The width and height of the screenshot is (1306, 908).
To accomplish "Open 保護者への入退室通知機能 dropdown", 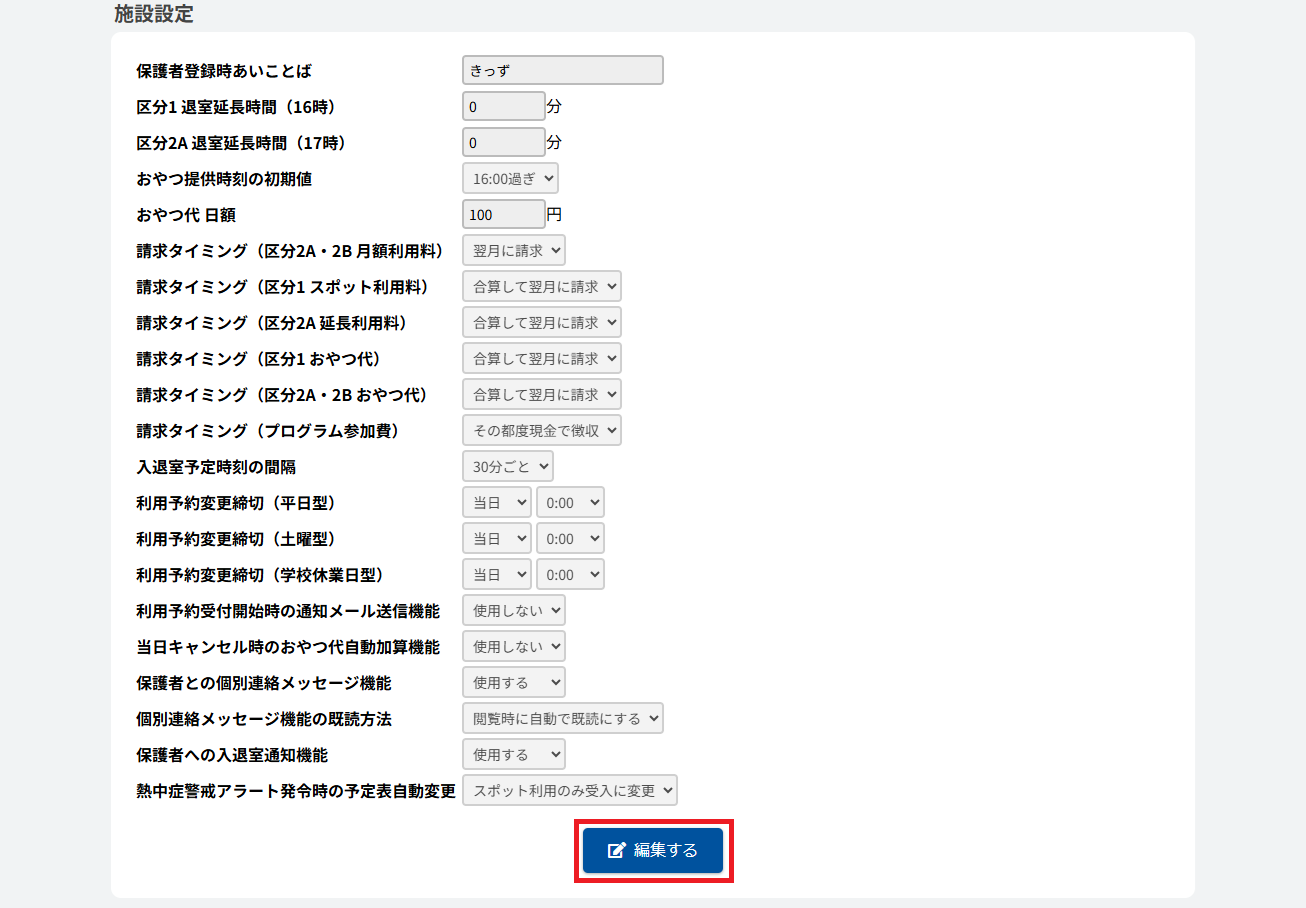I will [513, 754].
